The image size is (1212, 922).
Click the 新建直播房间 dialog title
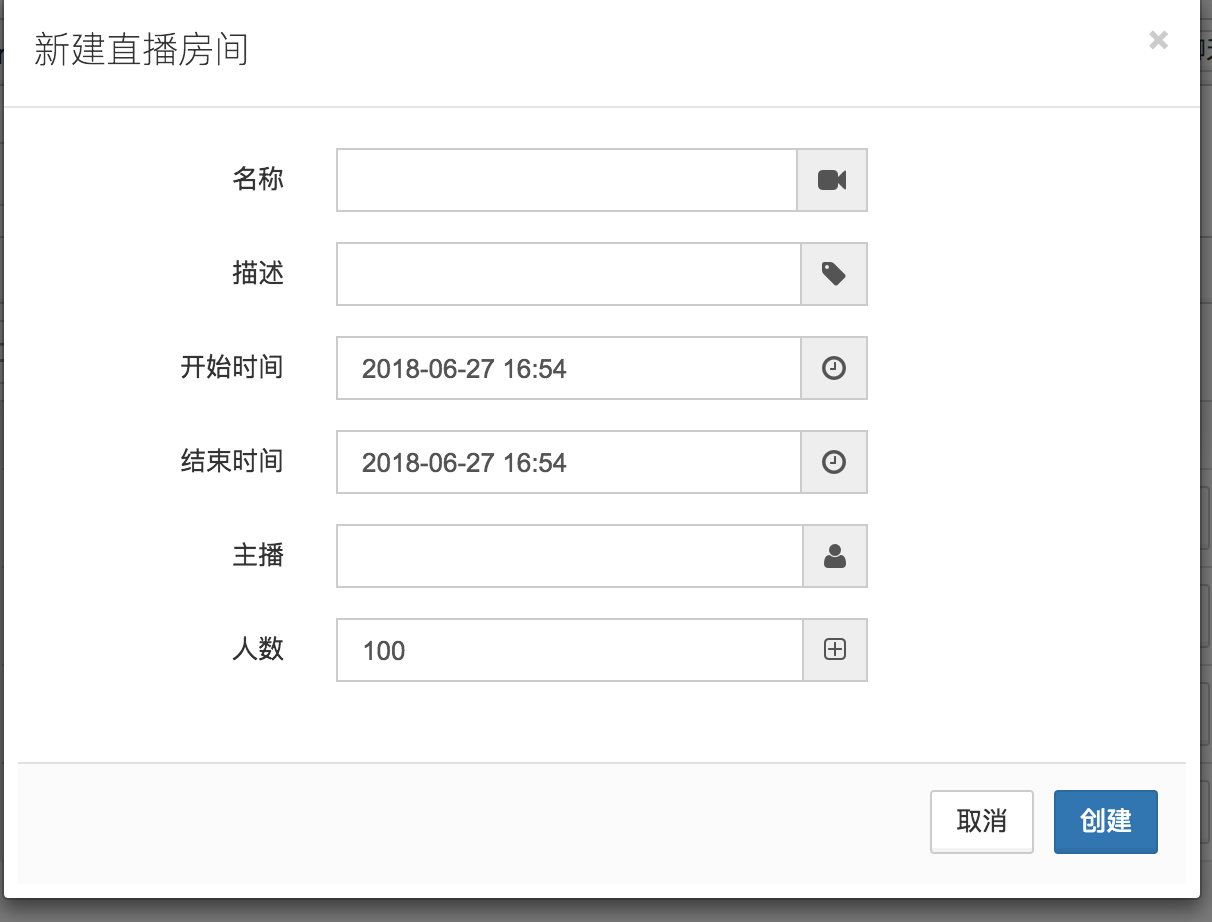141,49
